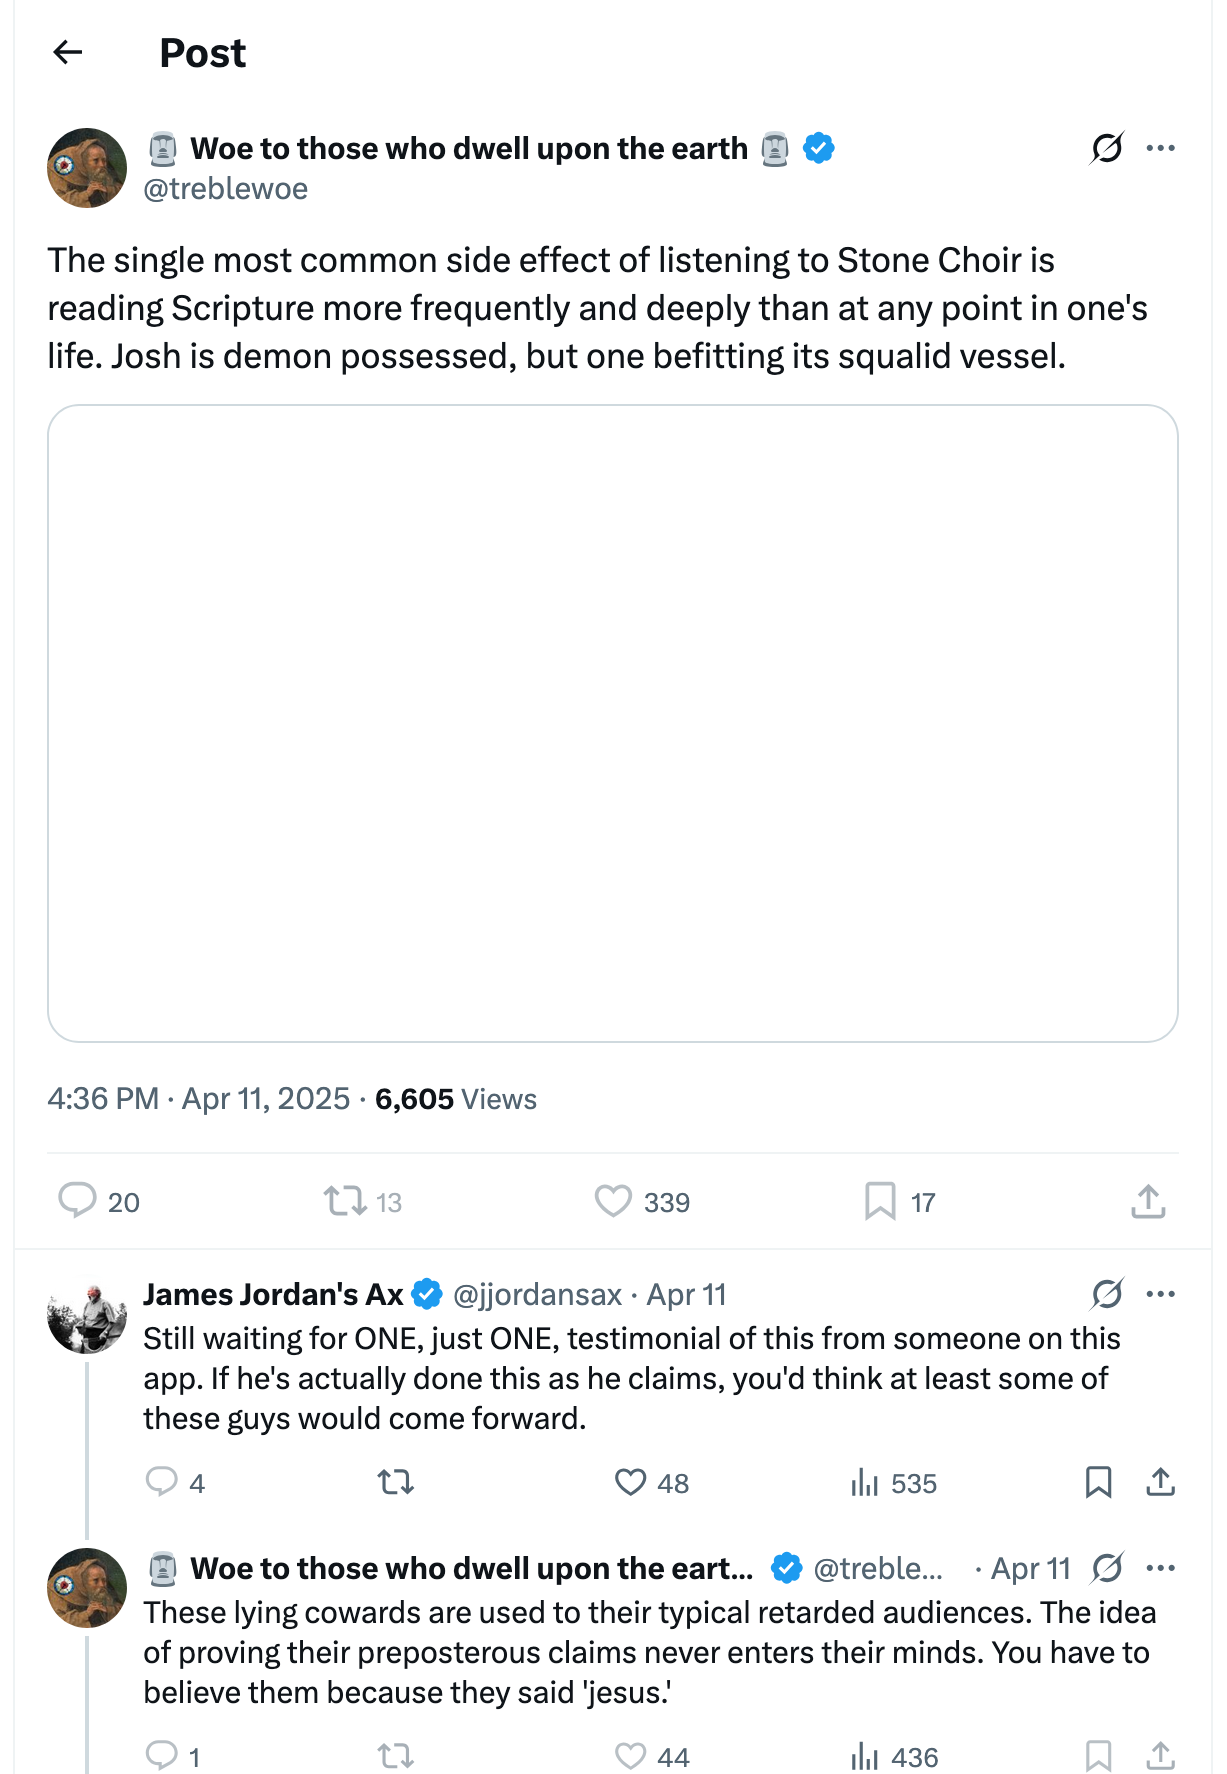Open the empty media card in post

point(612,723)
